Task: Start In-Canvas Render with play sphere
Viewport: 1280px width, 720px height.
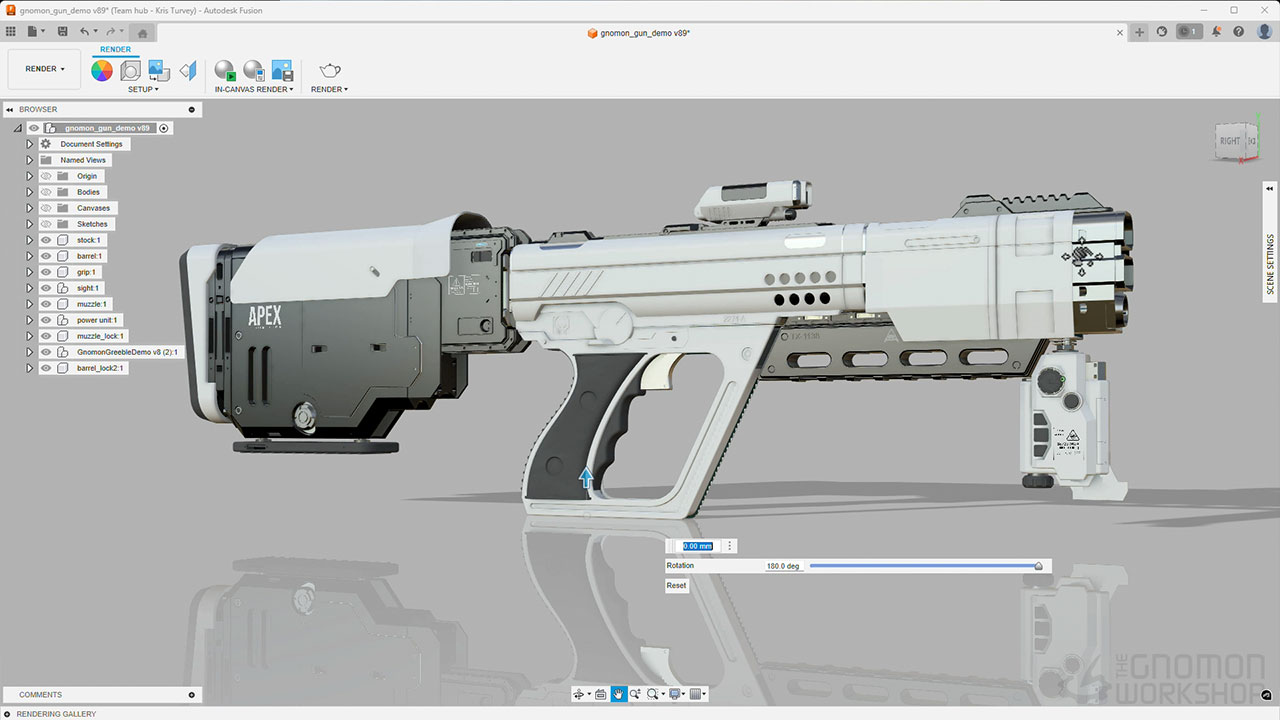Action: pyautogui.click(x=225, y=70)
